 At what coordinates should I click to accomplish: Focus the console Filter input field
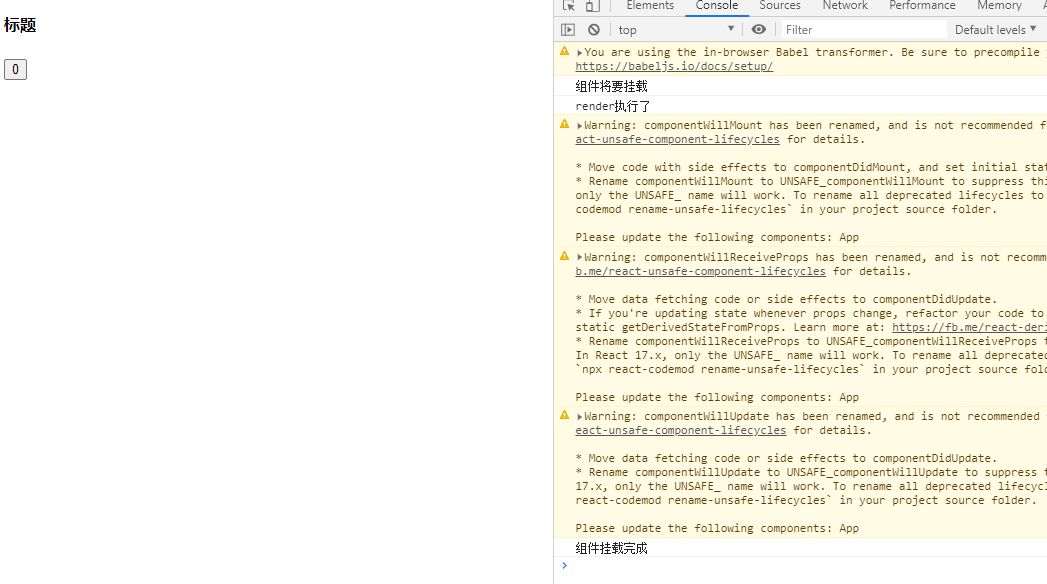tap(863, 29)
